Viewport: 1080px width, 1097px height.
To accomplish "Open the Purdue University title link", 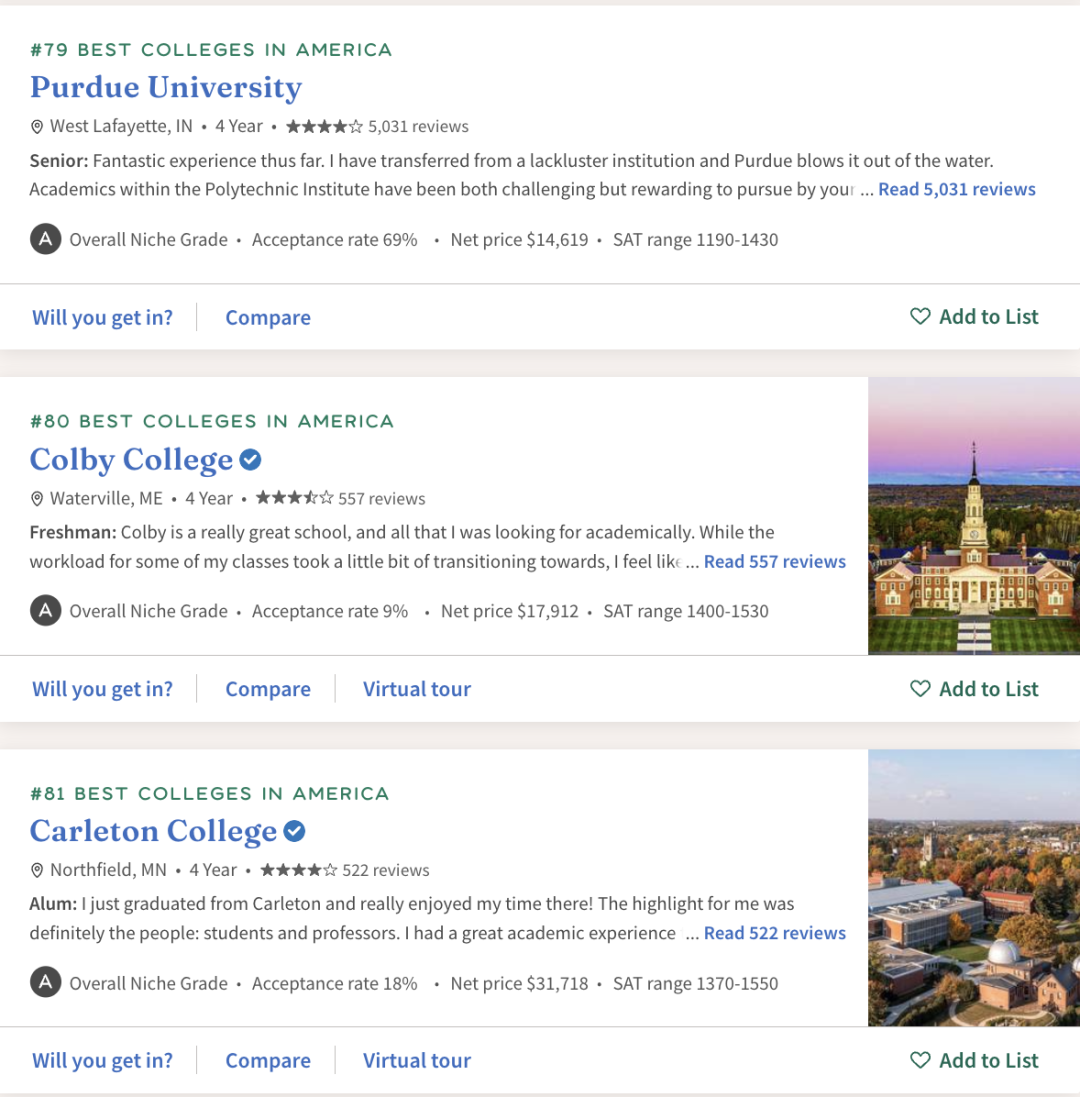I will click(x=166, y=88).
